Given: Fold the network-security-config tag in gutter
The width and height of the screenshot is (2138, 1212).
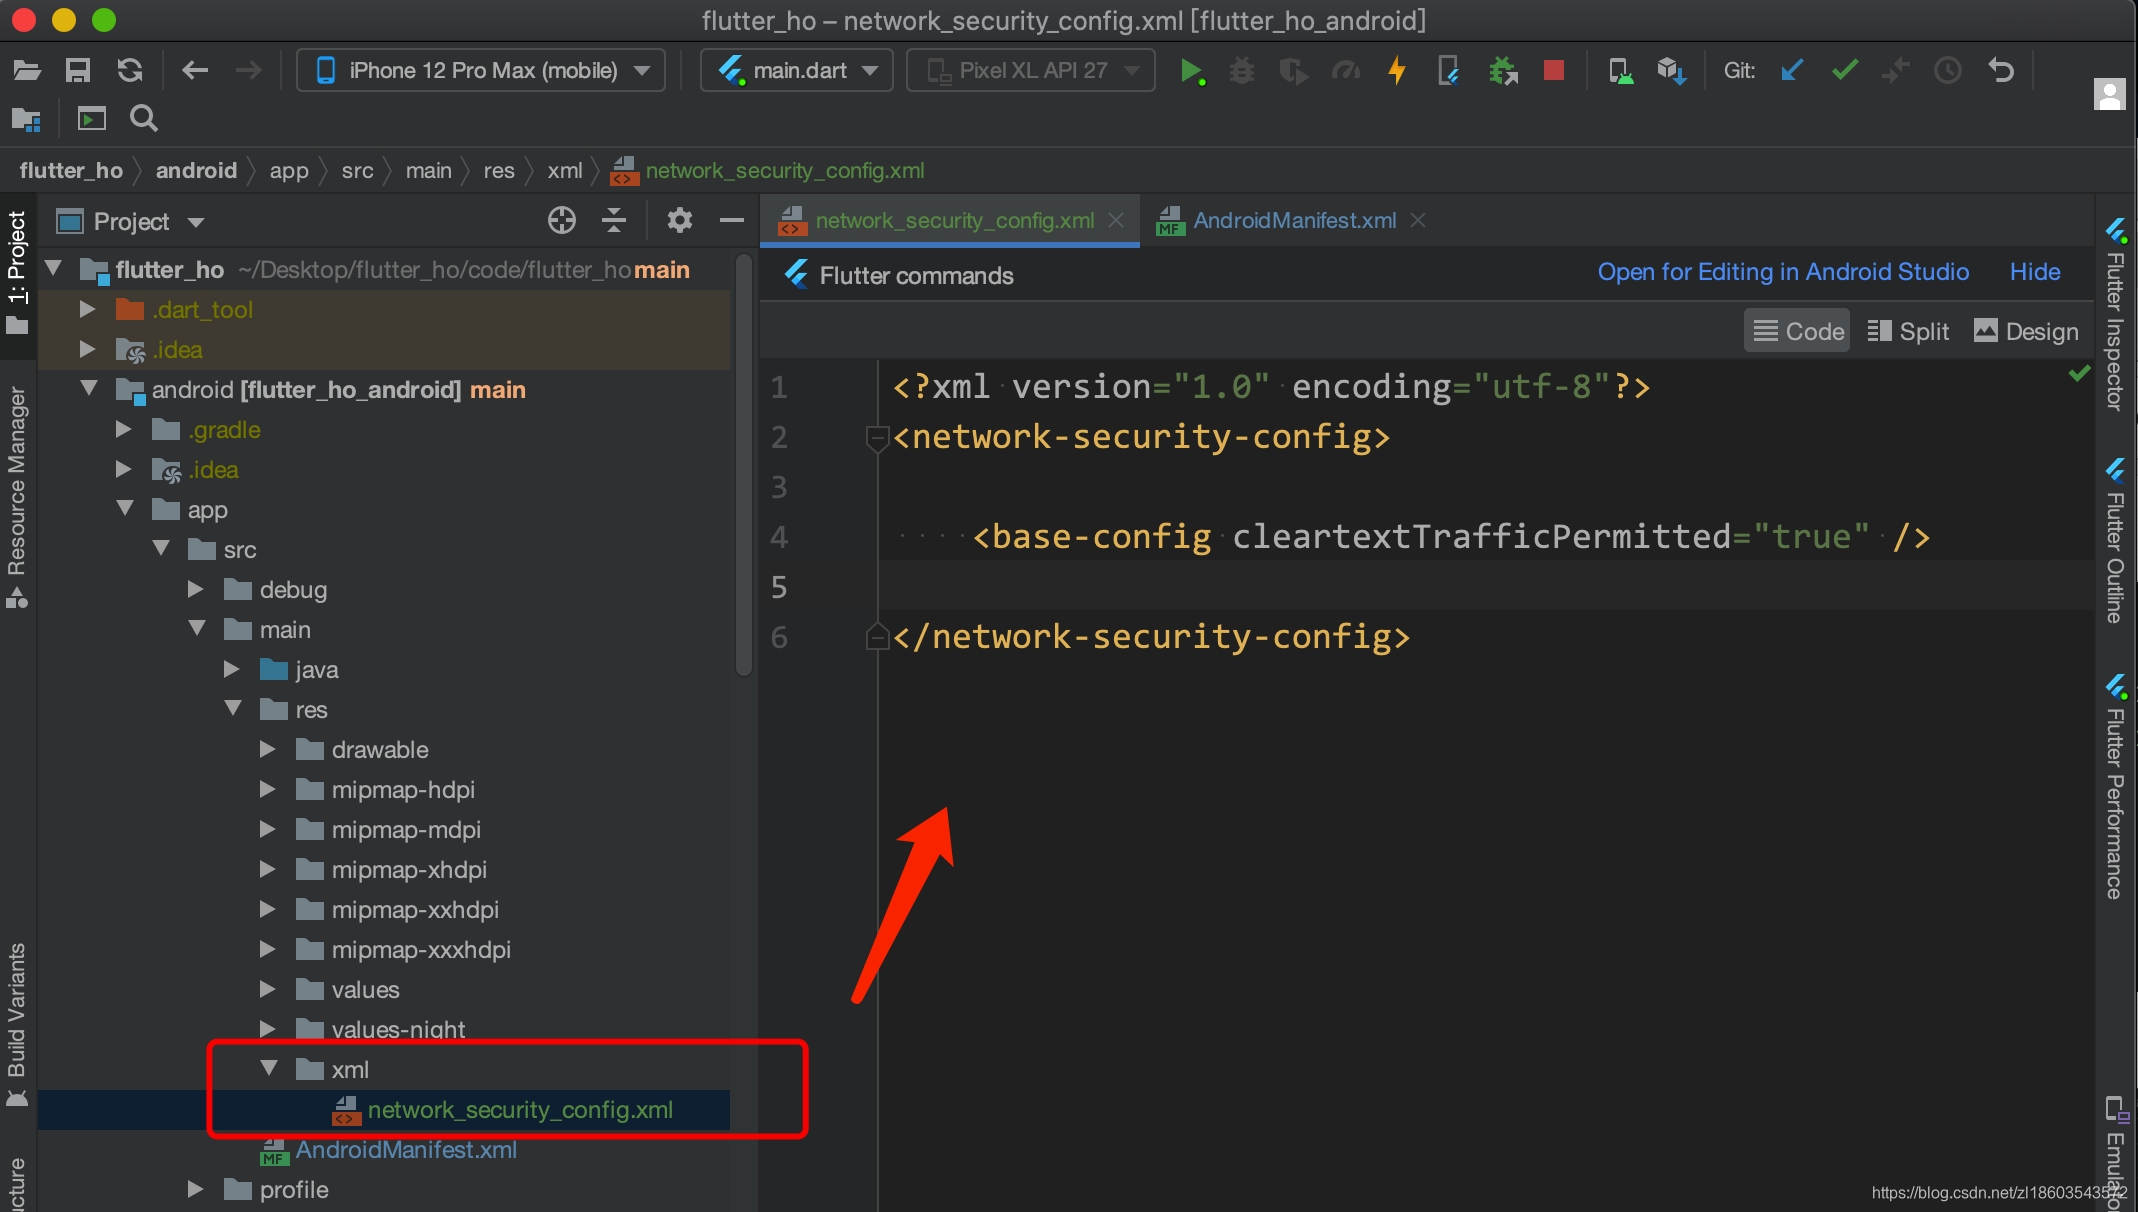Looking at the screenshot, I should point(876,437).
